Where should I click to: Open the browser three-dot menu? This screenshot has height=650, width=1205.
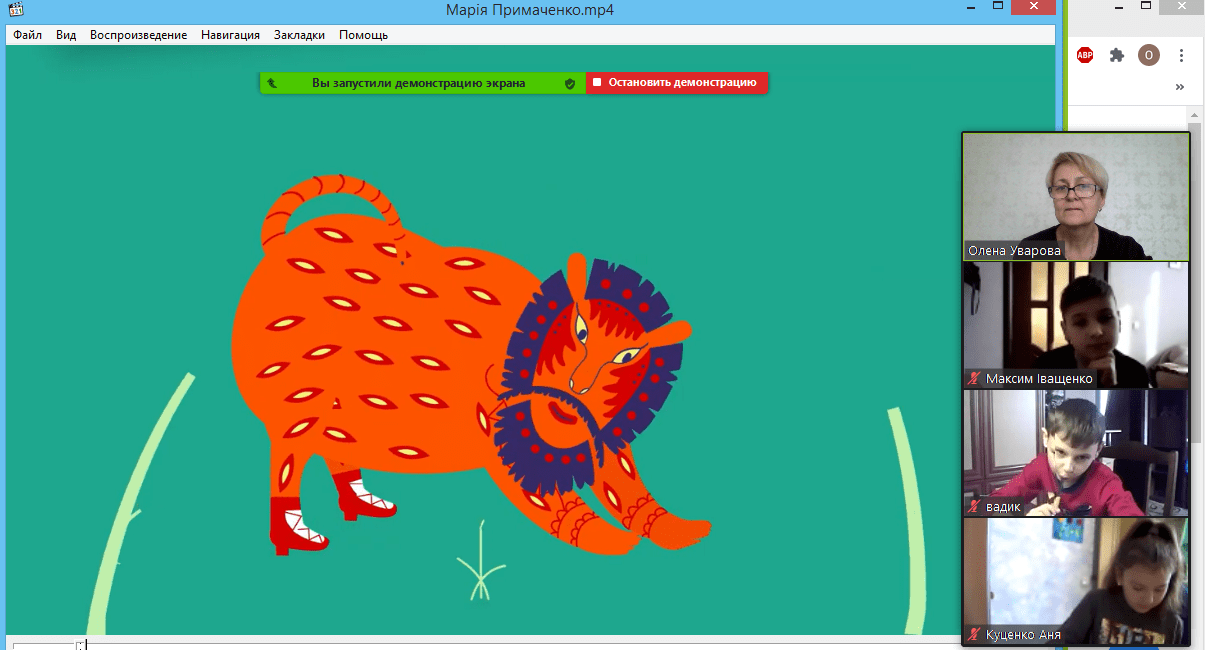click(1181, 55)
